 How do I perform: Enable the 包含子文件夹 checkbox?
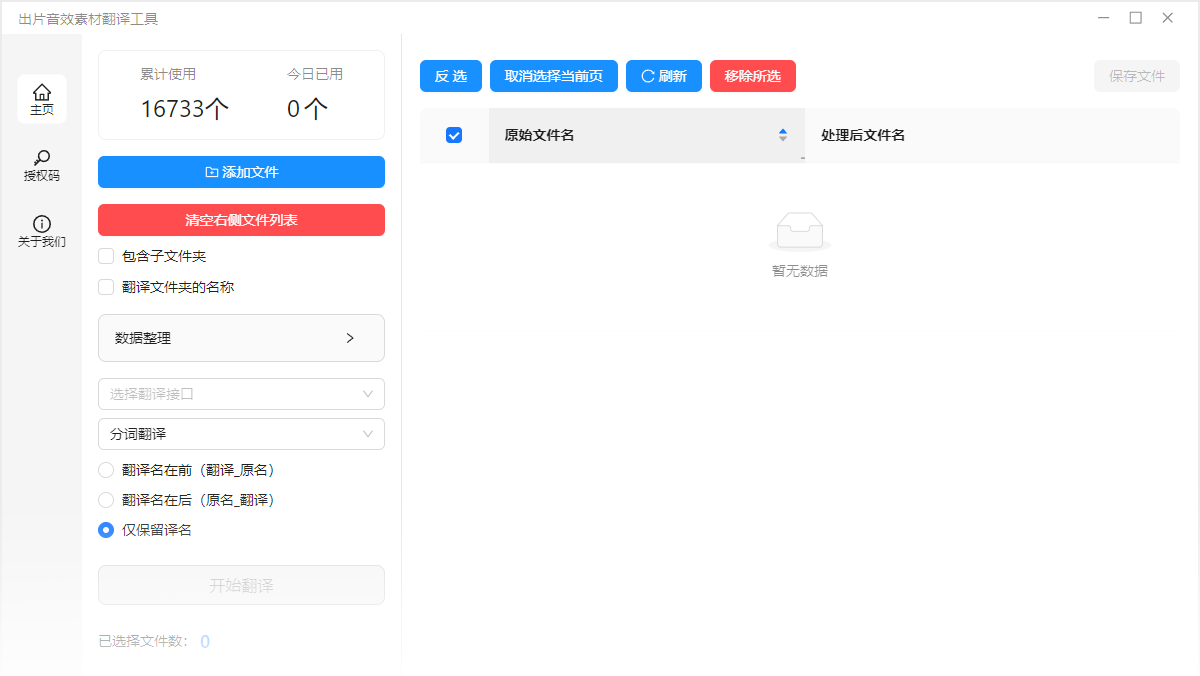tap(105, 256)
